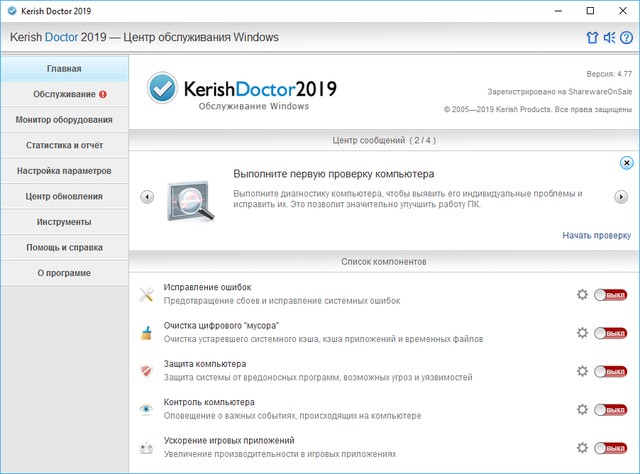Viewport: 640px width, 474px height.
Task: Open the skin/theme shirt icon
Action: tap(591, 38)
